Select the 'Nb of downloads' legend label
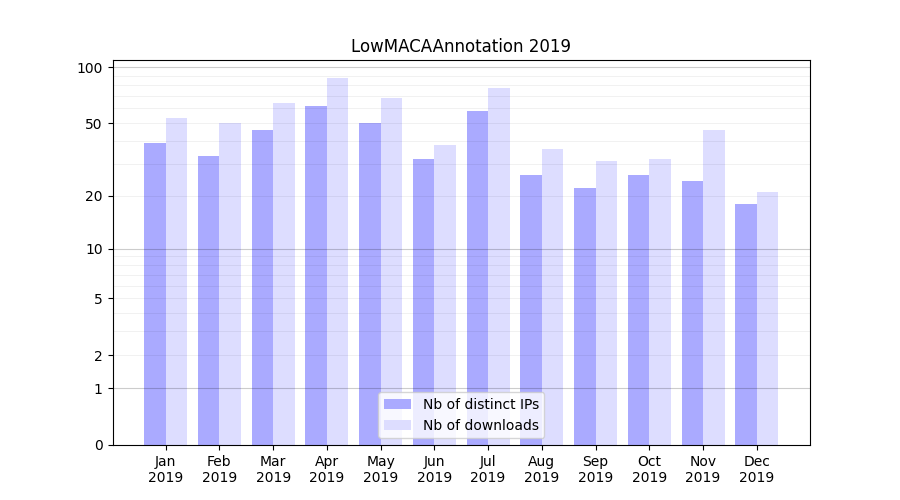The image size is (900, 500). [x=480, y=425]
